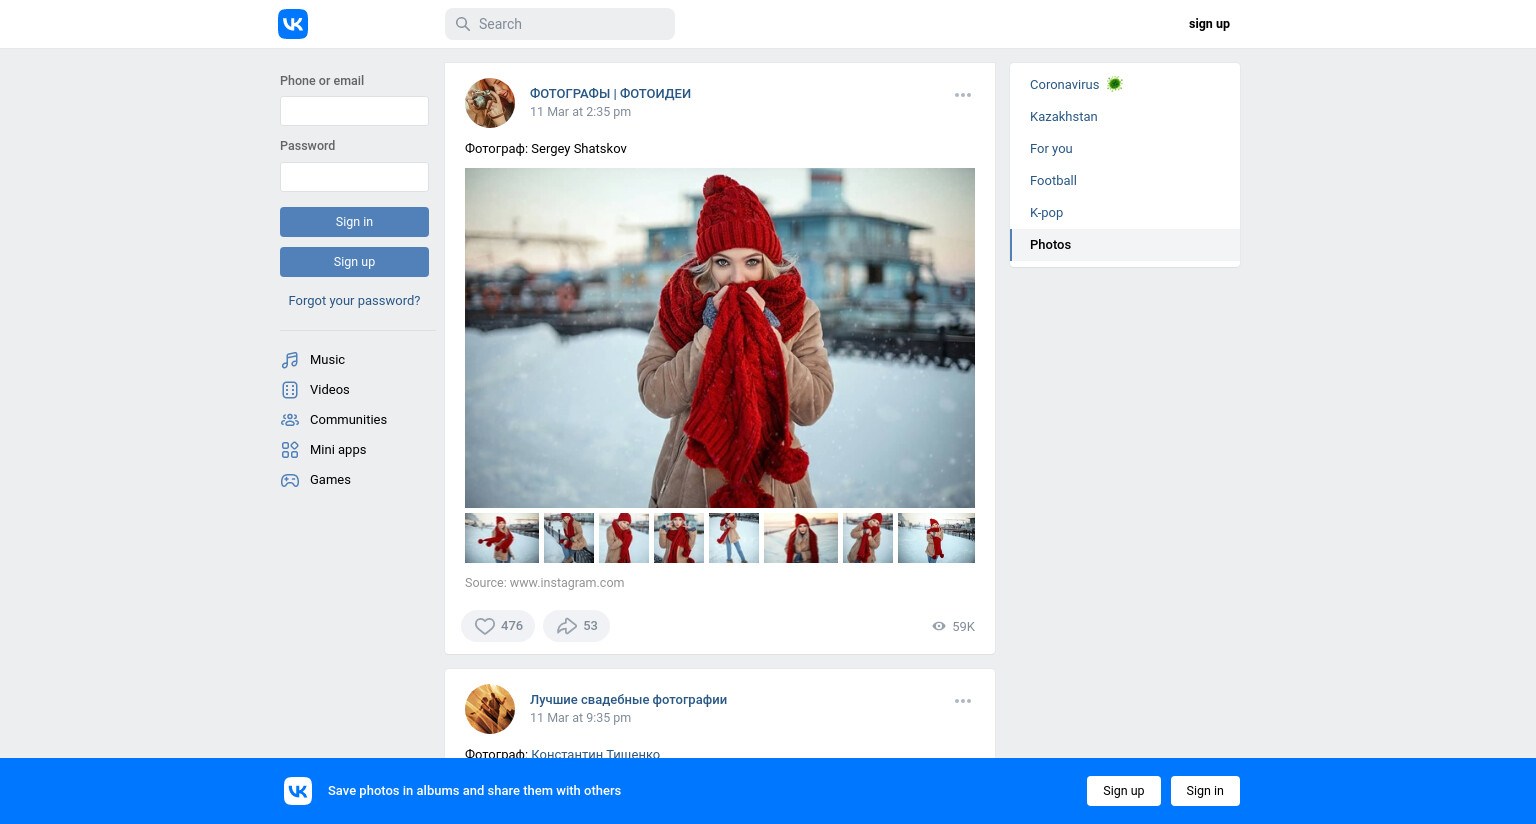Open the fifth thumbnail in the photo strip
The image size is (1536, 824).
click(x=734, y=538)
